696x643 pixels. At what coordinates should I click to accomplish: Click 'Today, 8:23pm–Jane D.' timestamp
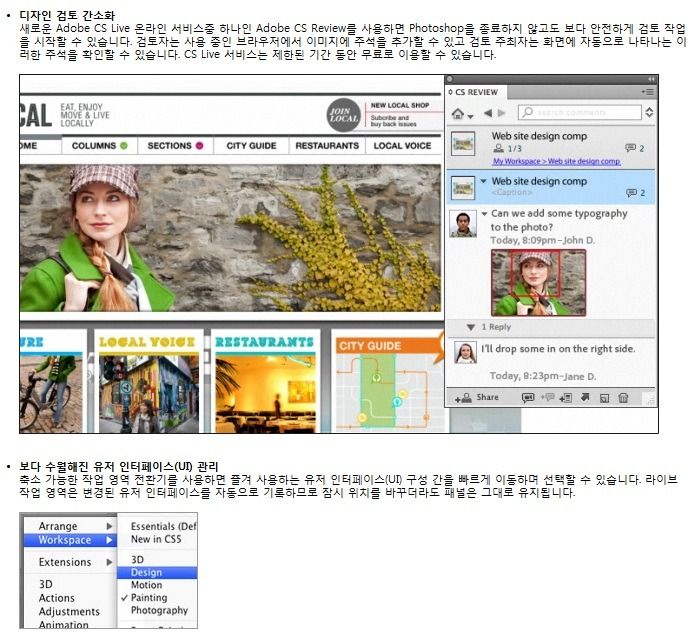coord(543,376)
